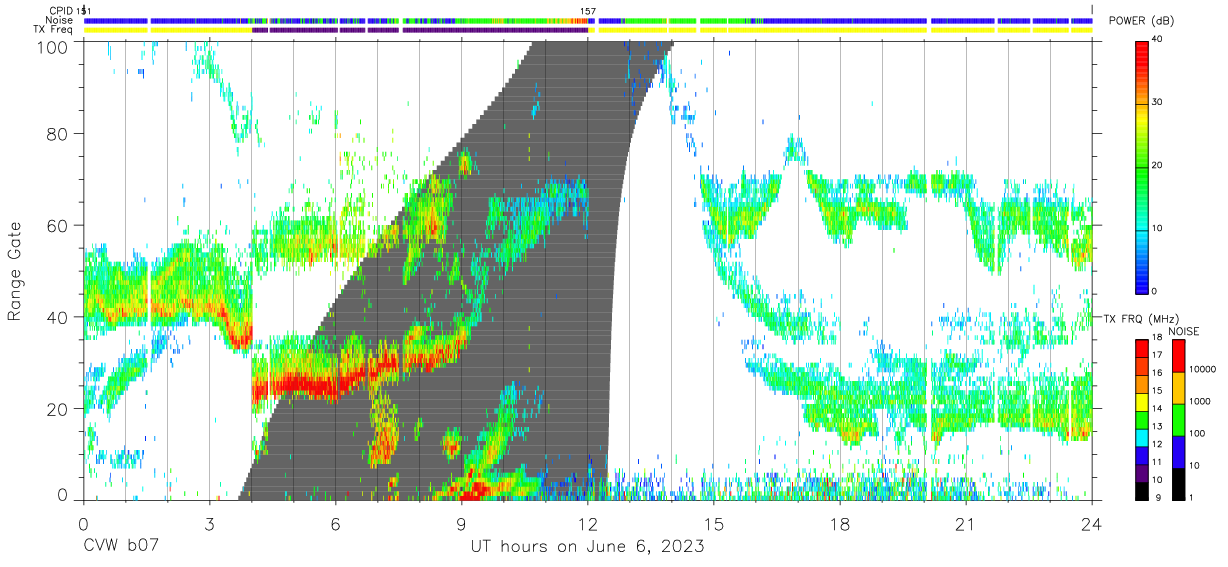This screenshot has height=567, width=1228.
Task: Click the CPID row label
Action: tap(61, 11)
